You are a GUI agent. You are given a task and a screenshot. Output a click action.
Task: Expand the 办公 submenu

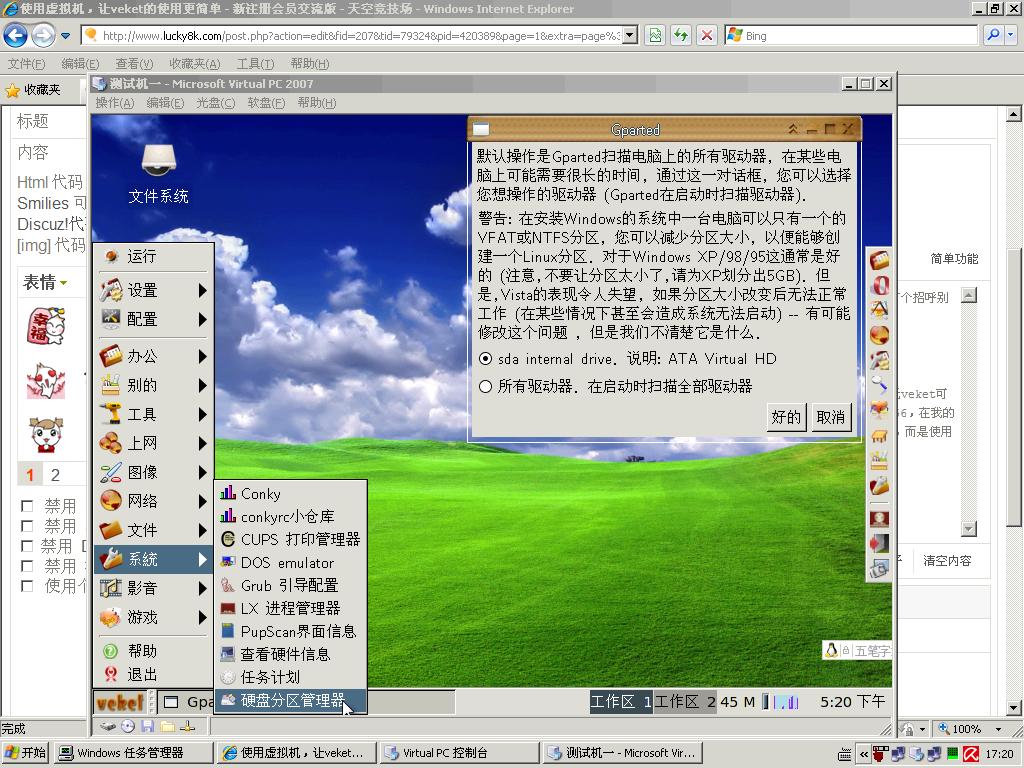[x=153, y=356]
